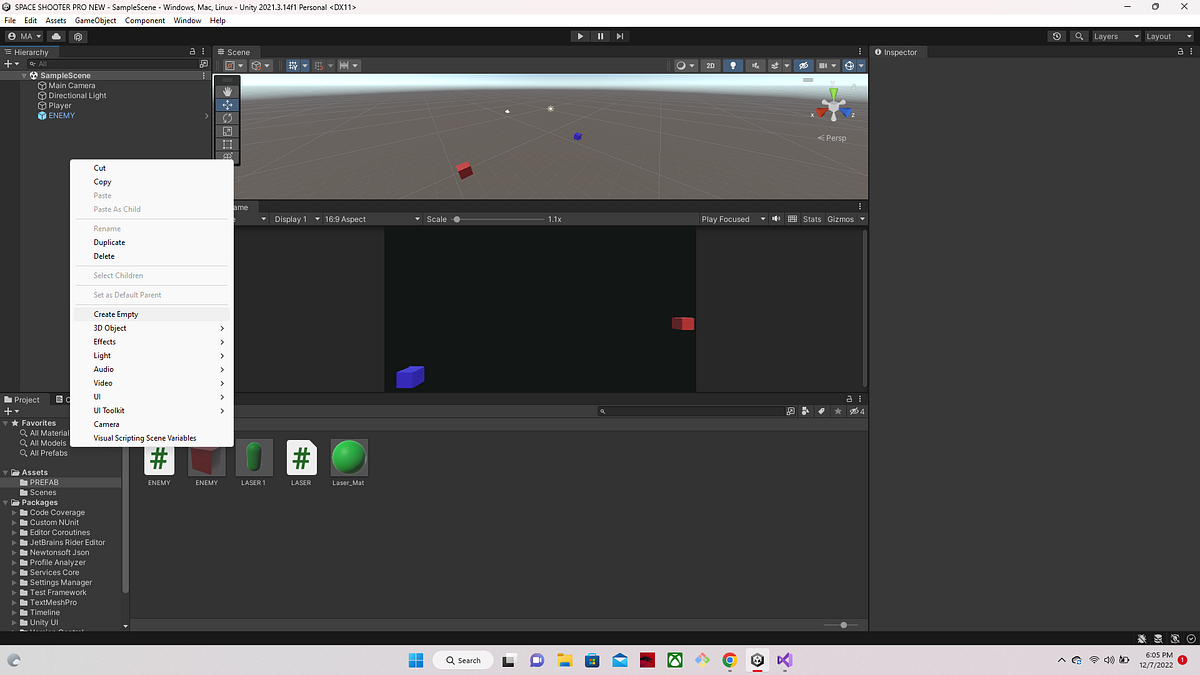1200x675 pixels.
Task: Click Duplicate in the context menu
Action: 108,242
